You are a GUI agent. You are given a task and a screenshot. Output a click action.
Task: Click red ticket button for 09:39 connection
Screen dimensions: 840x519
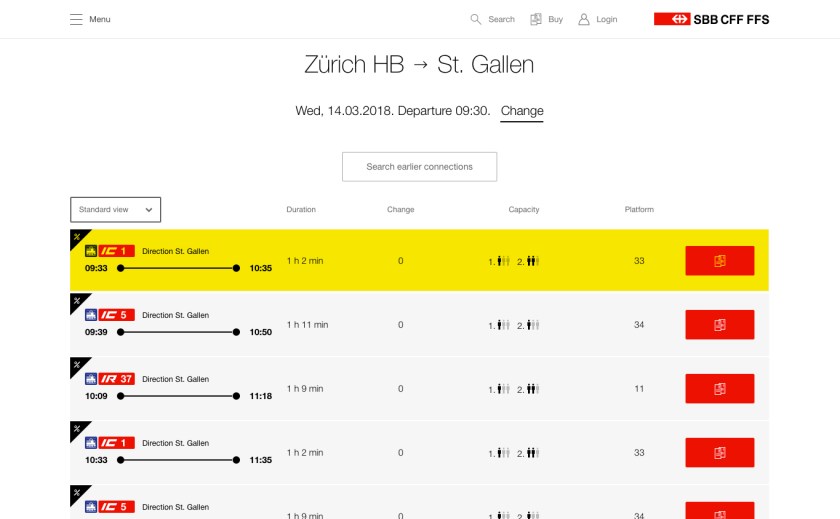[x=719, y=325]
